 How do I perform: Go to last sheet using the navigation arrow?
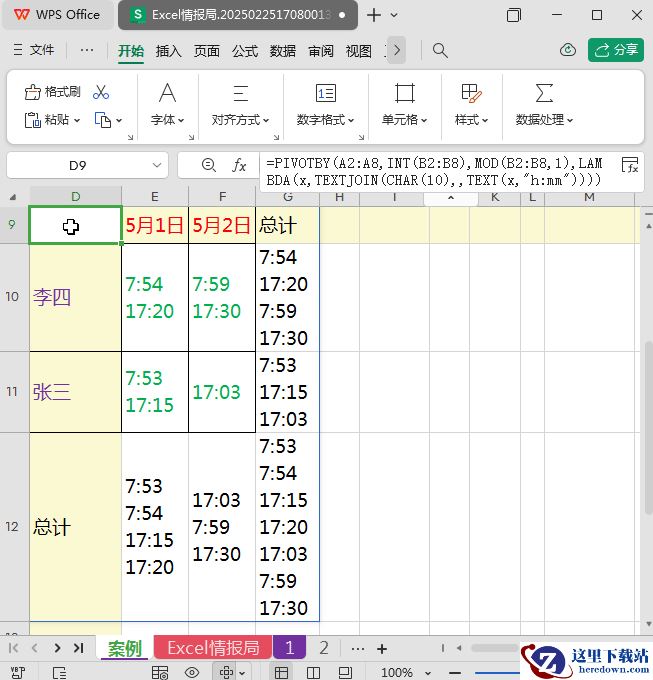tap(78, 648)
